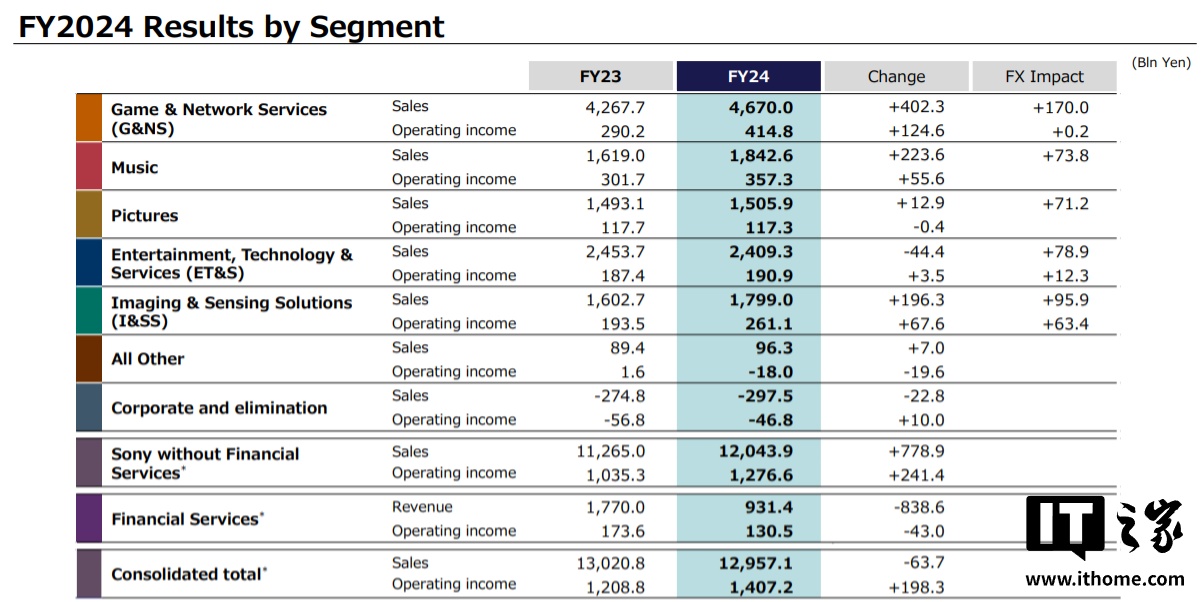1203x602 pixels.
Task: Click the FX Impact column header
Action: tap(1044, 76)
